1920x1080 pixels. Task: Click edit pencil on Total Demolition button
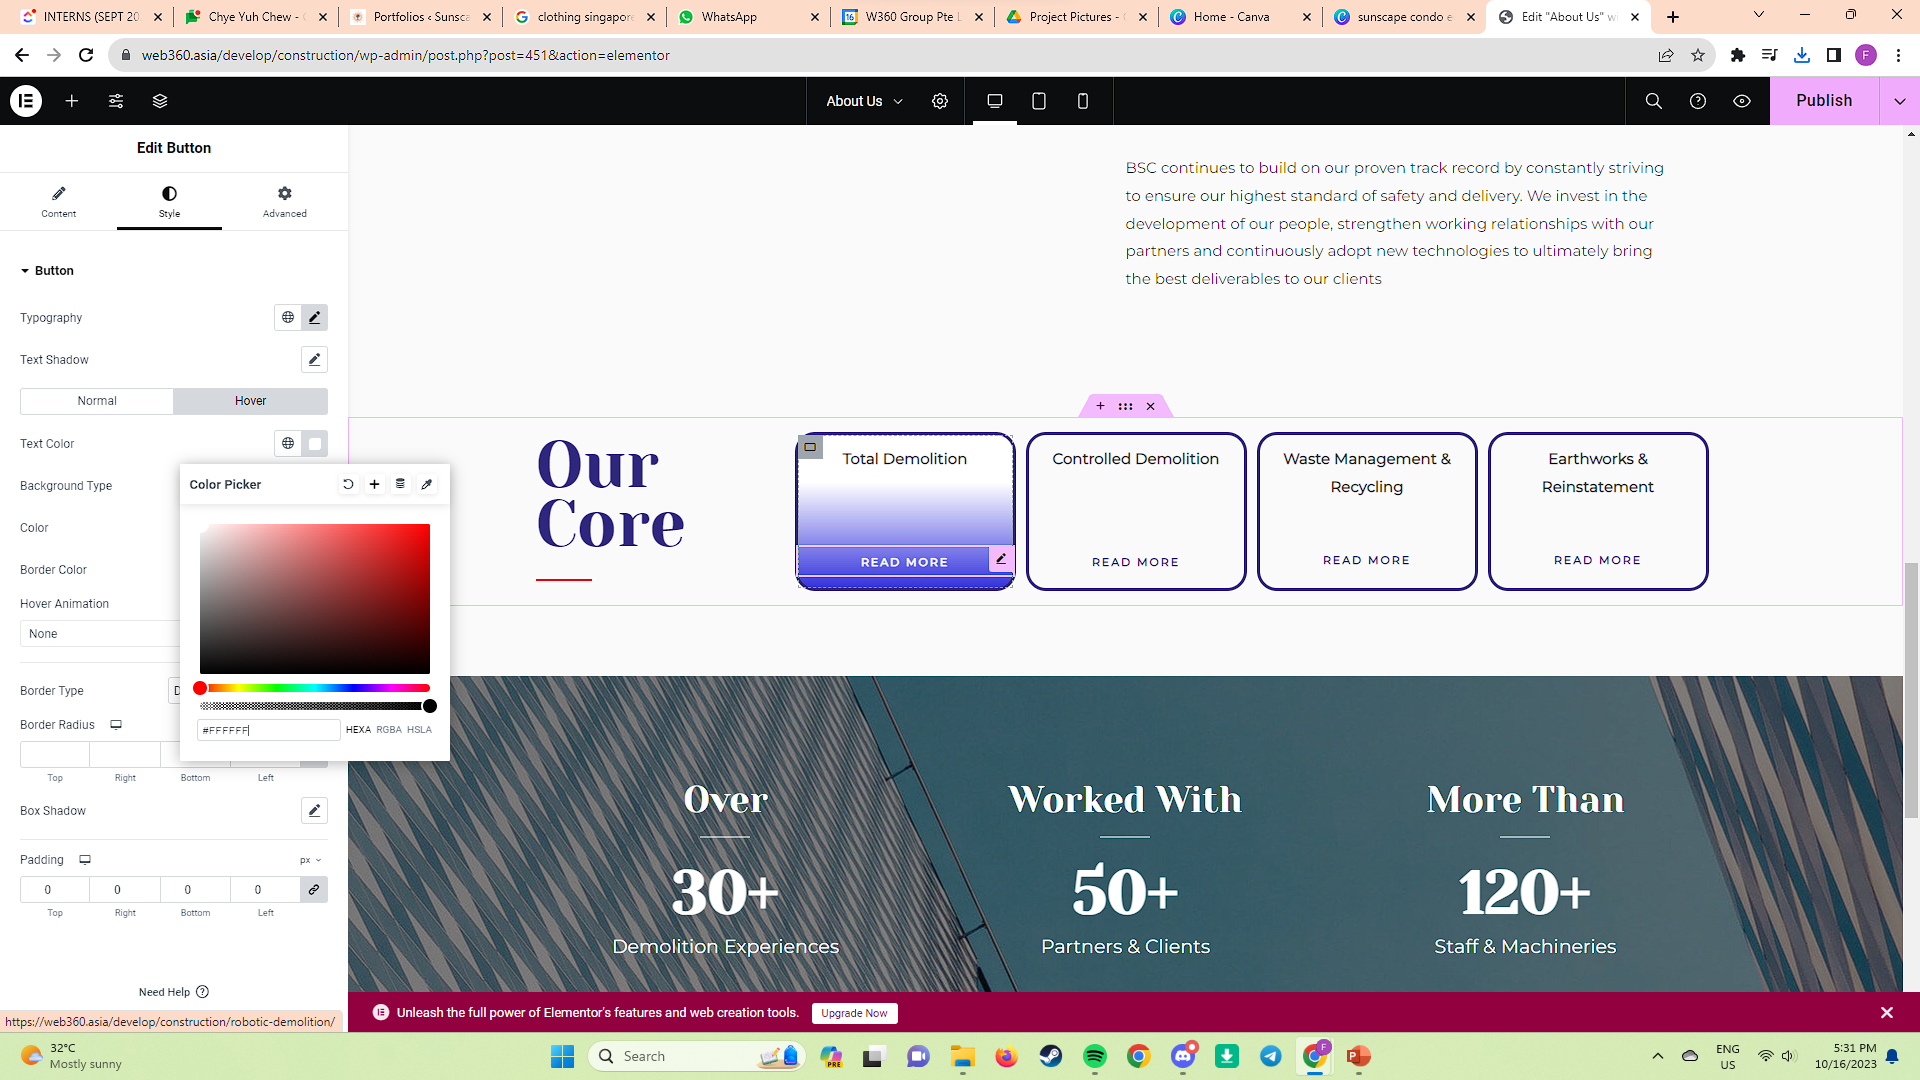(x=1001, y=559)
